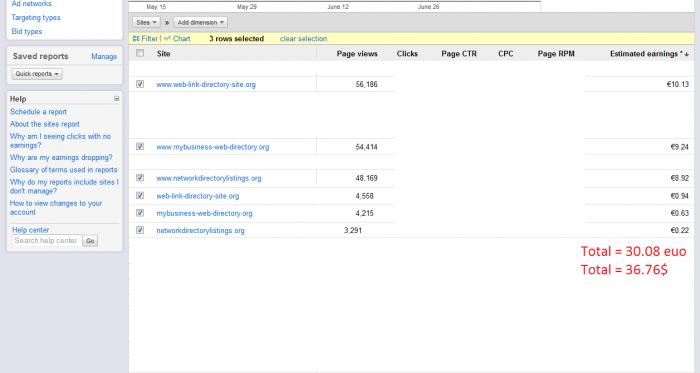
Task: Sort by the Clicks column header
Action: click(x=407, y=54)
